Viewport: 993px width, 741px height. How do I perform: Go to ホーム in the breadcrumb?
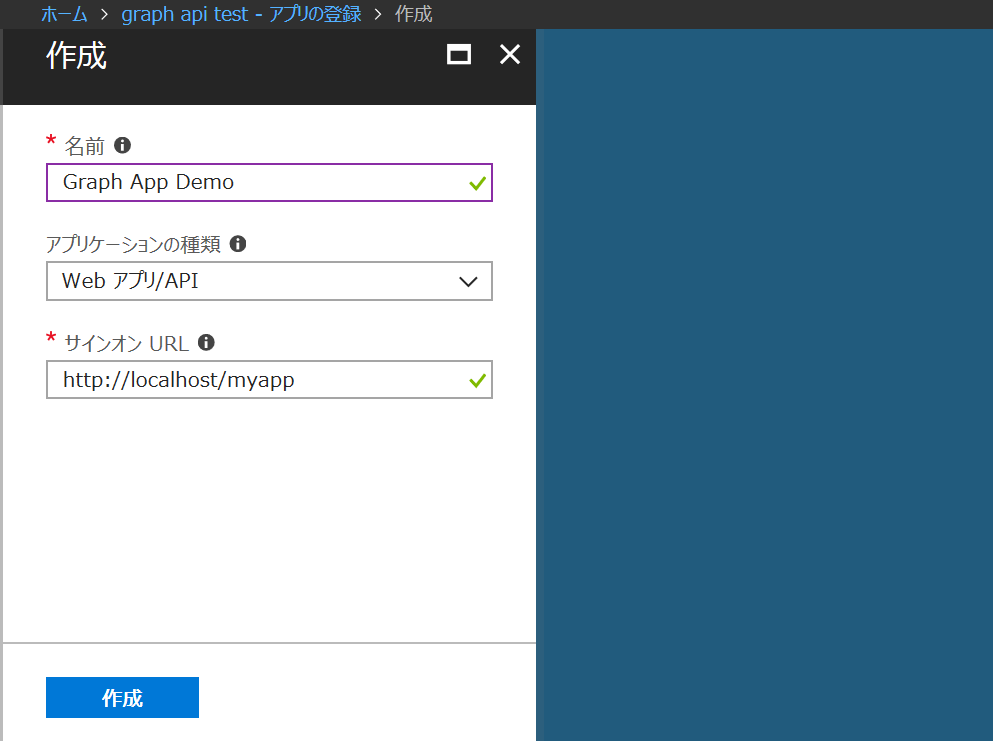tap(64, 14)
